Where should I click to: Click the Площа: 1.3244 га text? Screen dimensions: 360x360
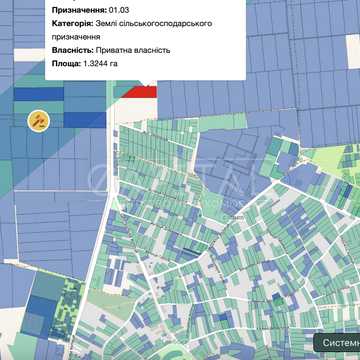click(85, 64)
